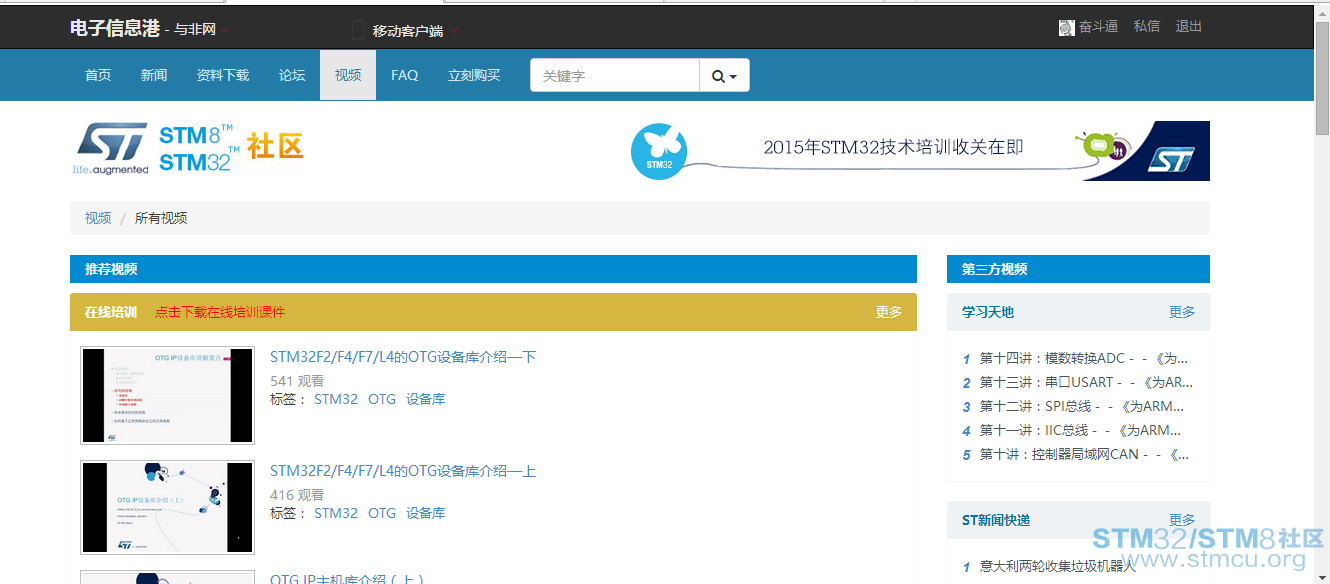Open the OTG IP主机库介绍（上）video title
This screenshot has height=584, width=1330.
[x=347, y=579]
